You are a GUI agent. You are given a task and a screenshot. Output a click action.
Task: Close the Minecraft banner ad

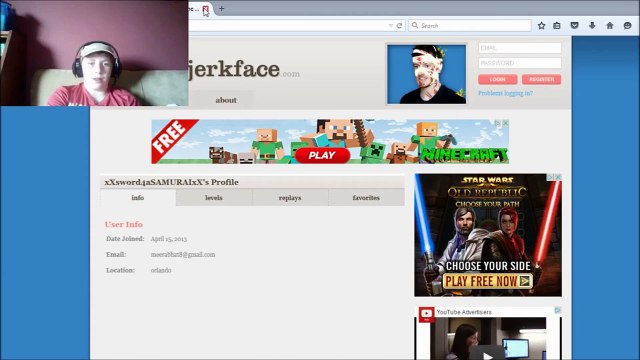(505, 123)
